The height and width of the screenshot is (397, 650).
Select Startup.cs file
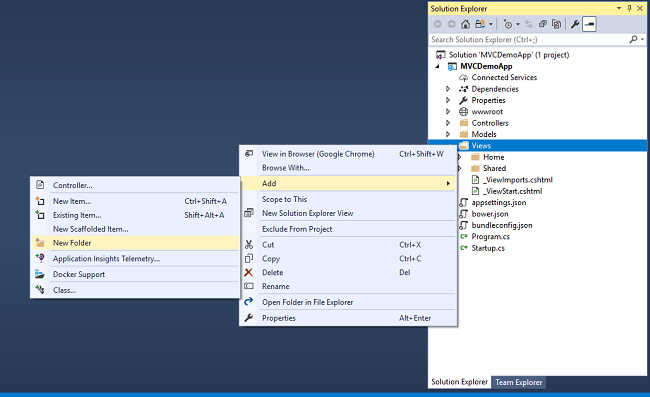click(488, 248)
